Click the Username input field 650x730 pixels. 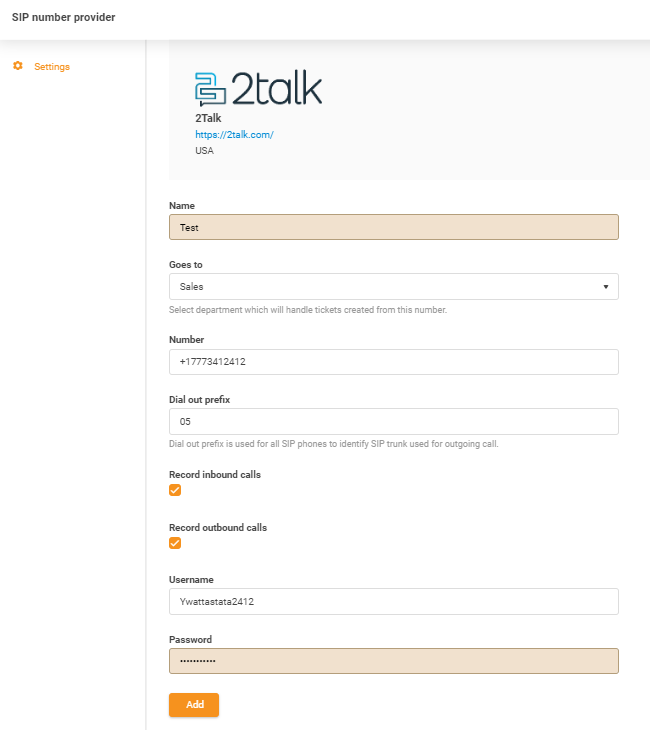point(393,601)
